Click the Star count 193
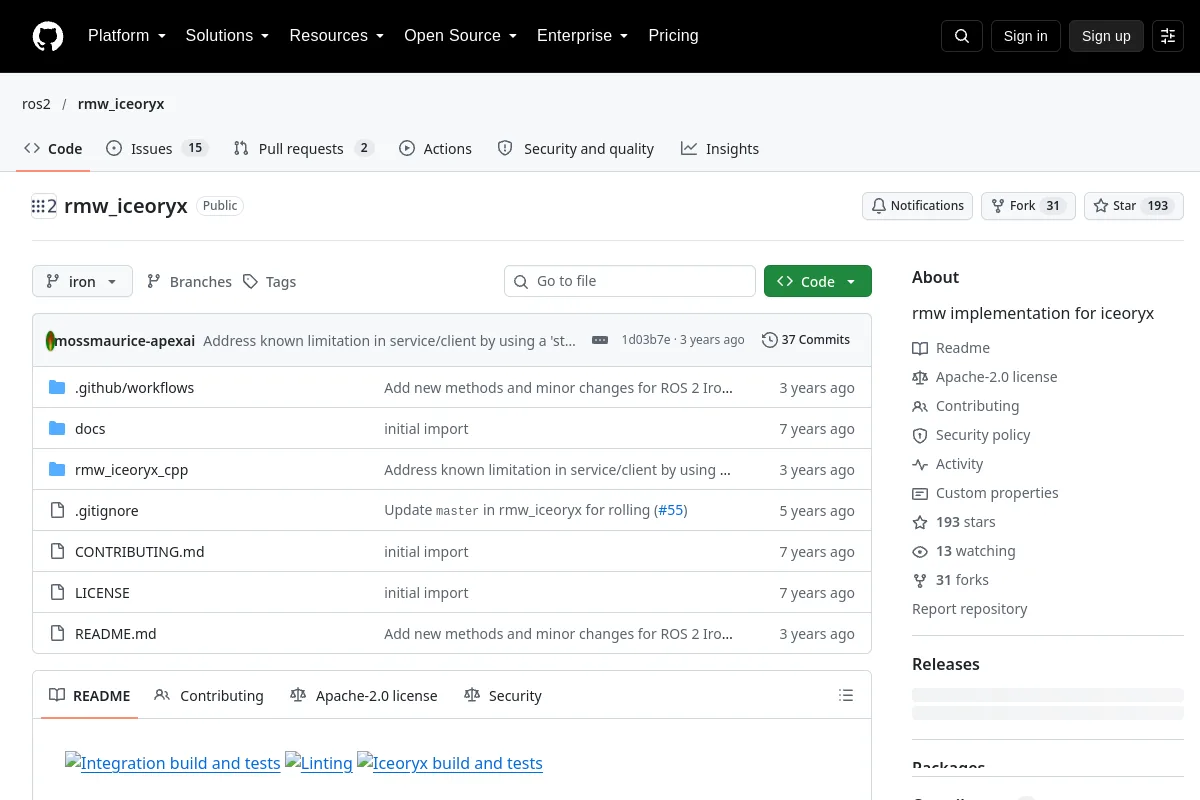 point(1158,206)
